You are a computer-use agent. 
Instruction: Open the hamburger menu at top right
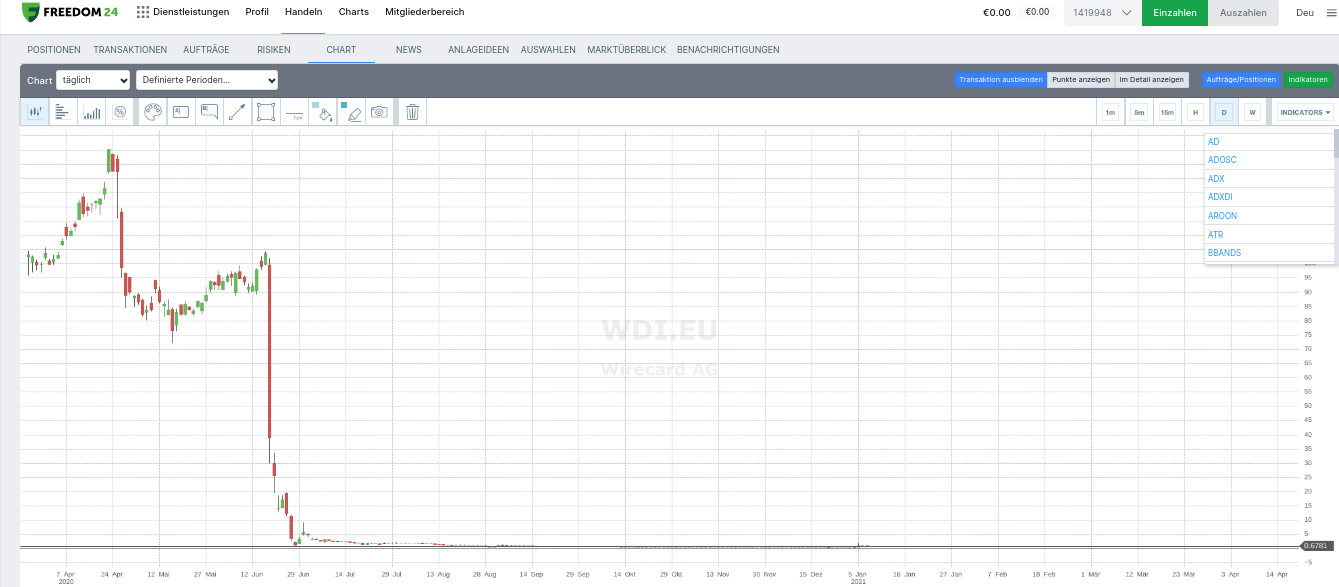click(x=1330, y=13)
